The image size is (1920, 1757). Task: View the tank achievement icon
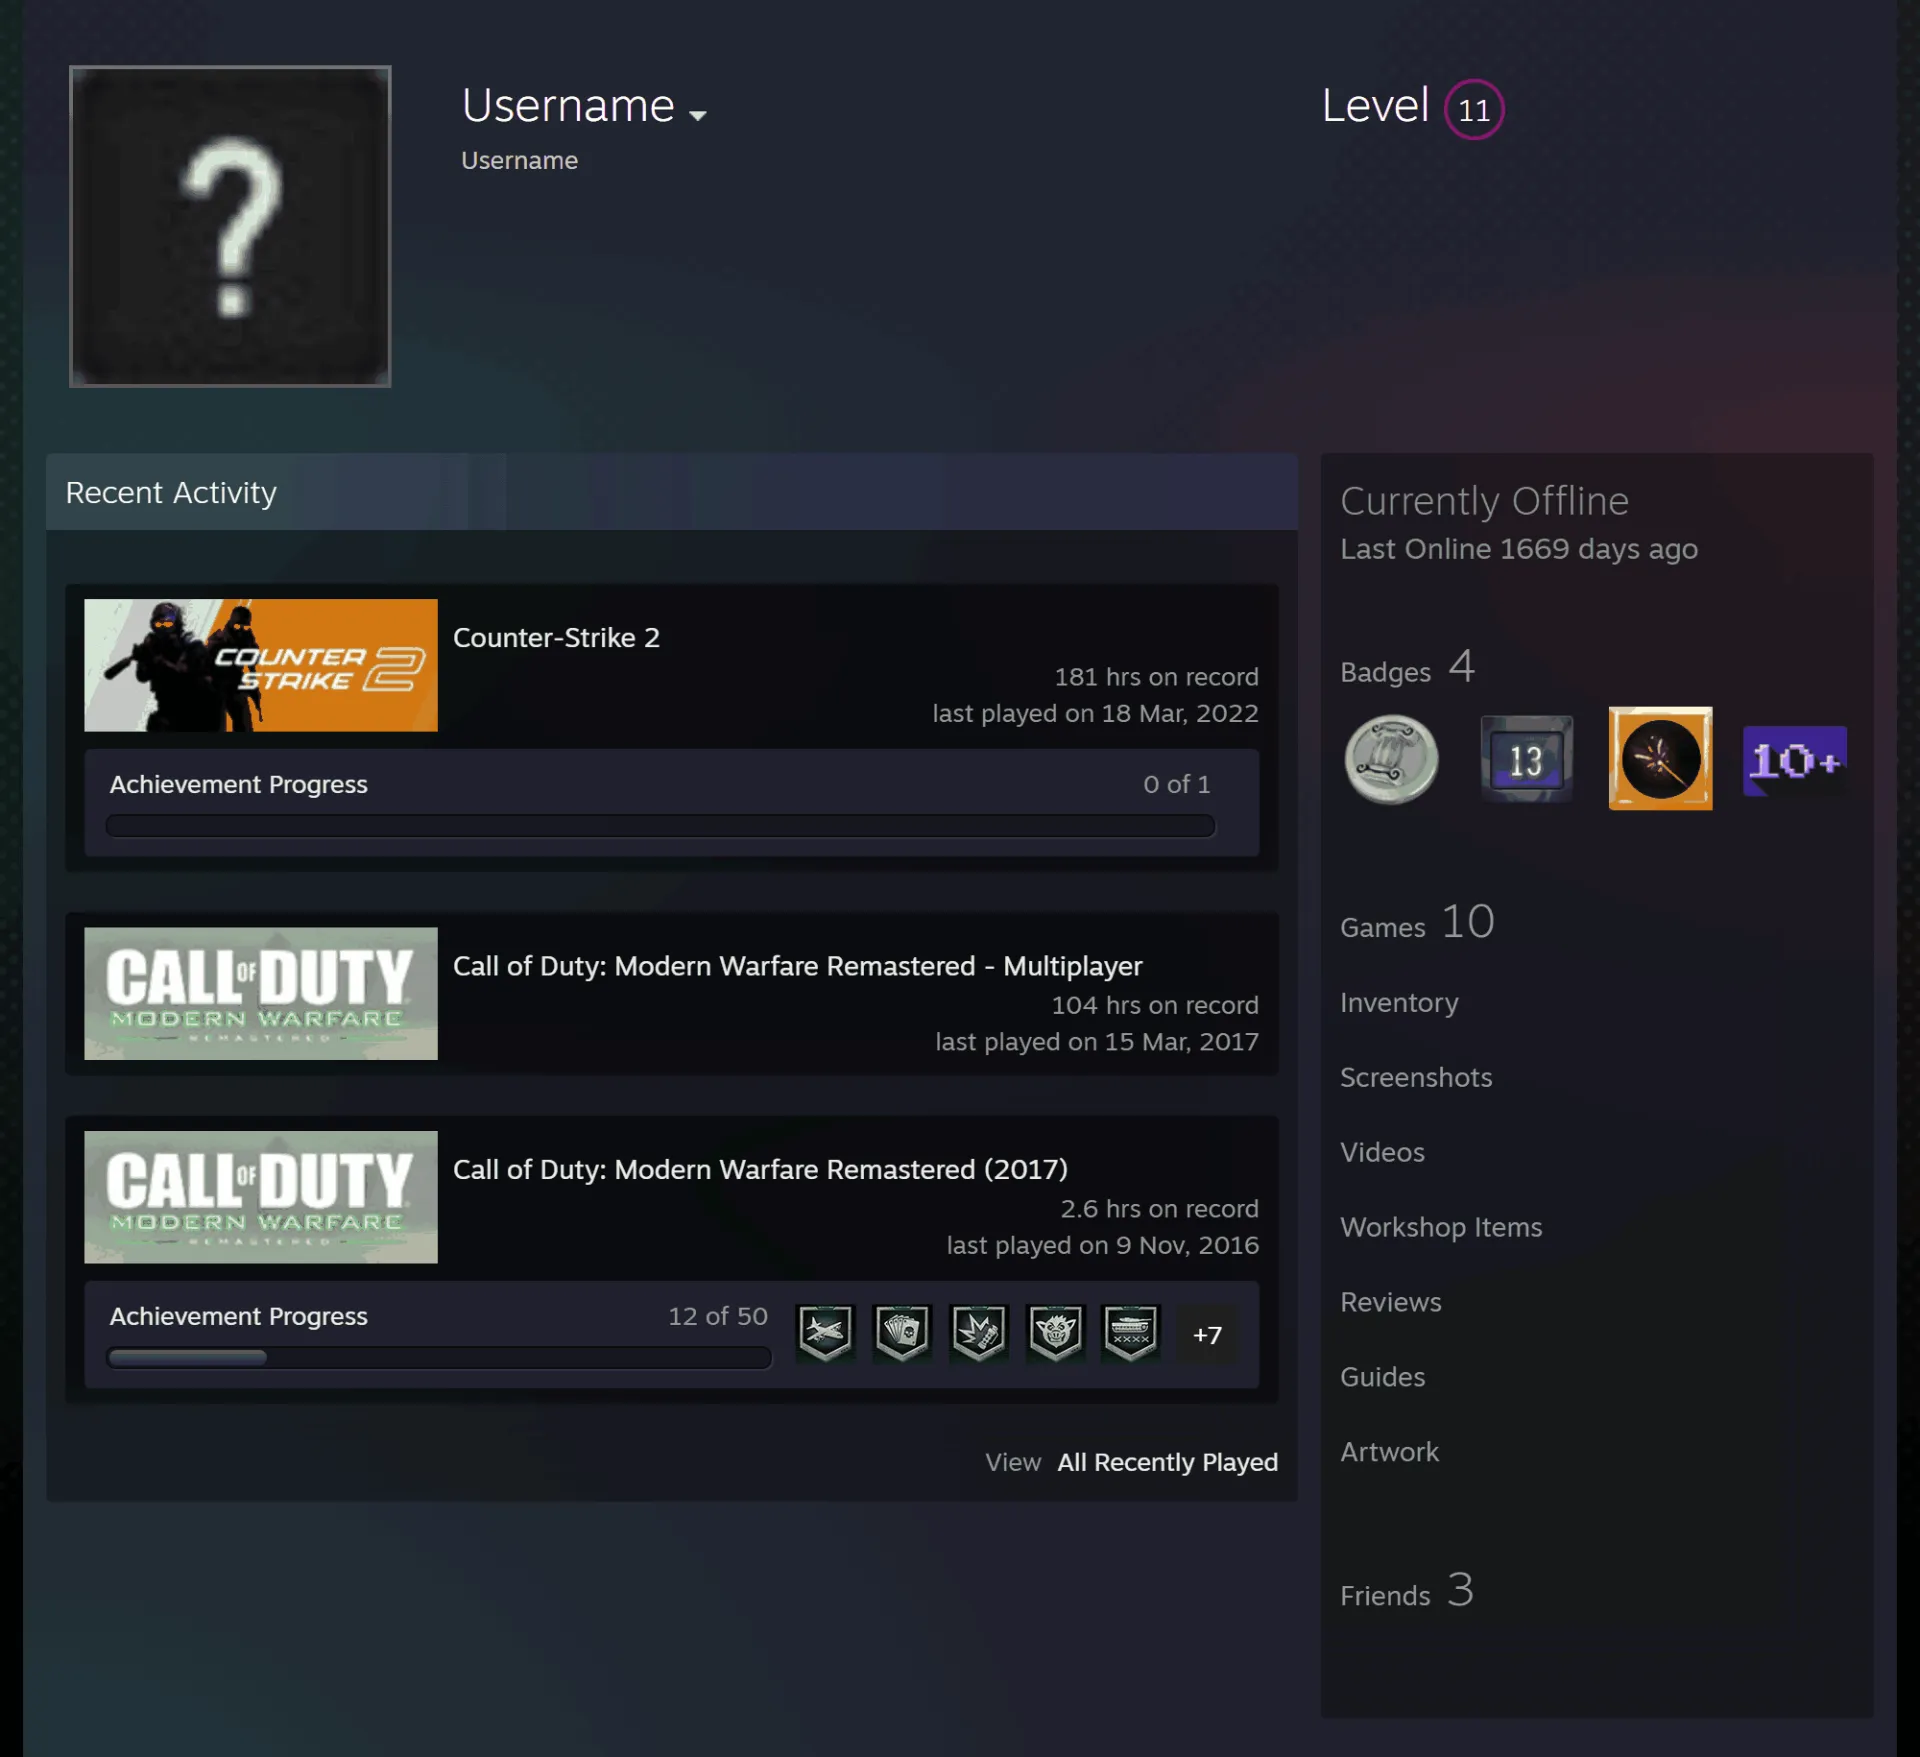point(1131,1333)
